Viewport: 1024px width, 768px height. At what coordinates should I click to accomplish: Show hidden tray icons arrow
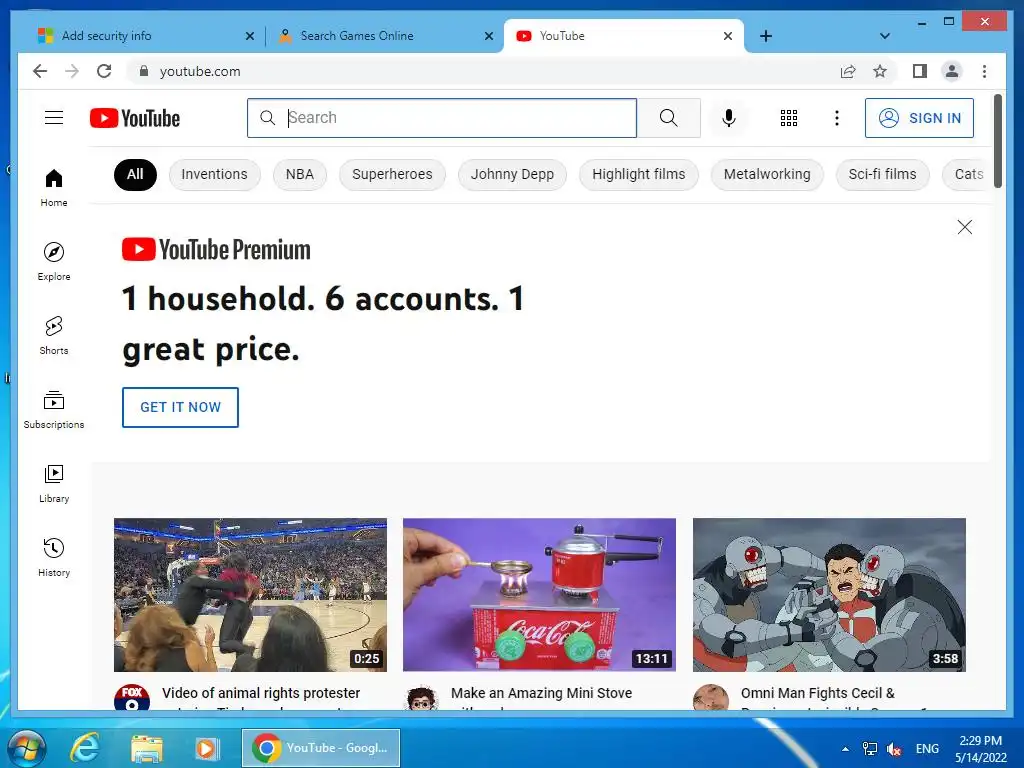click(x=846, y=749)
